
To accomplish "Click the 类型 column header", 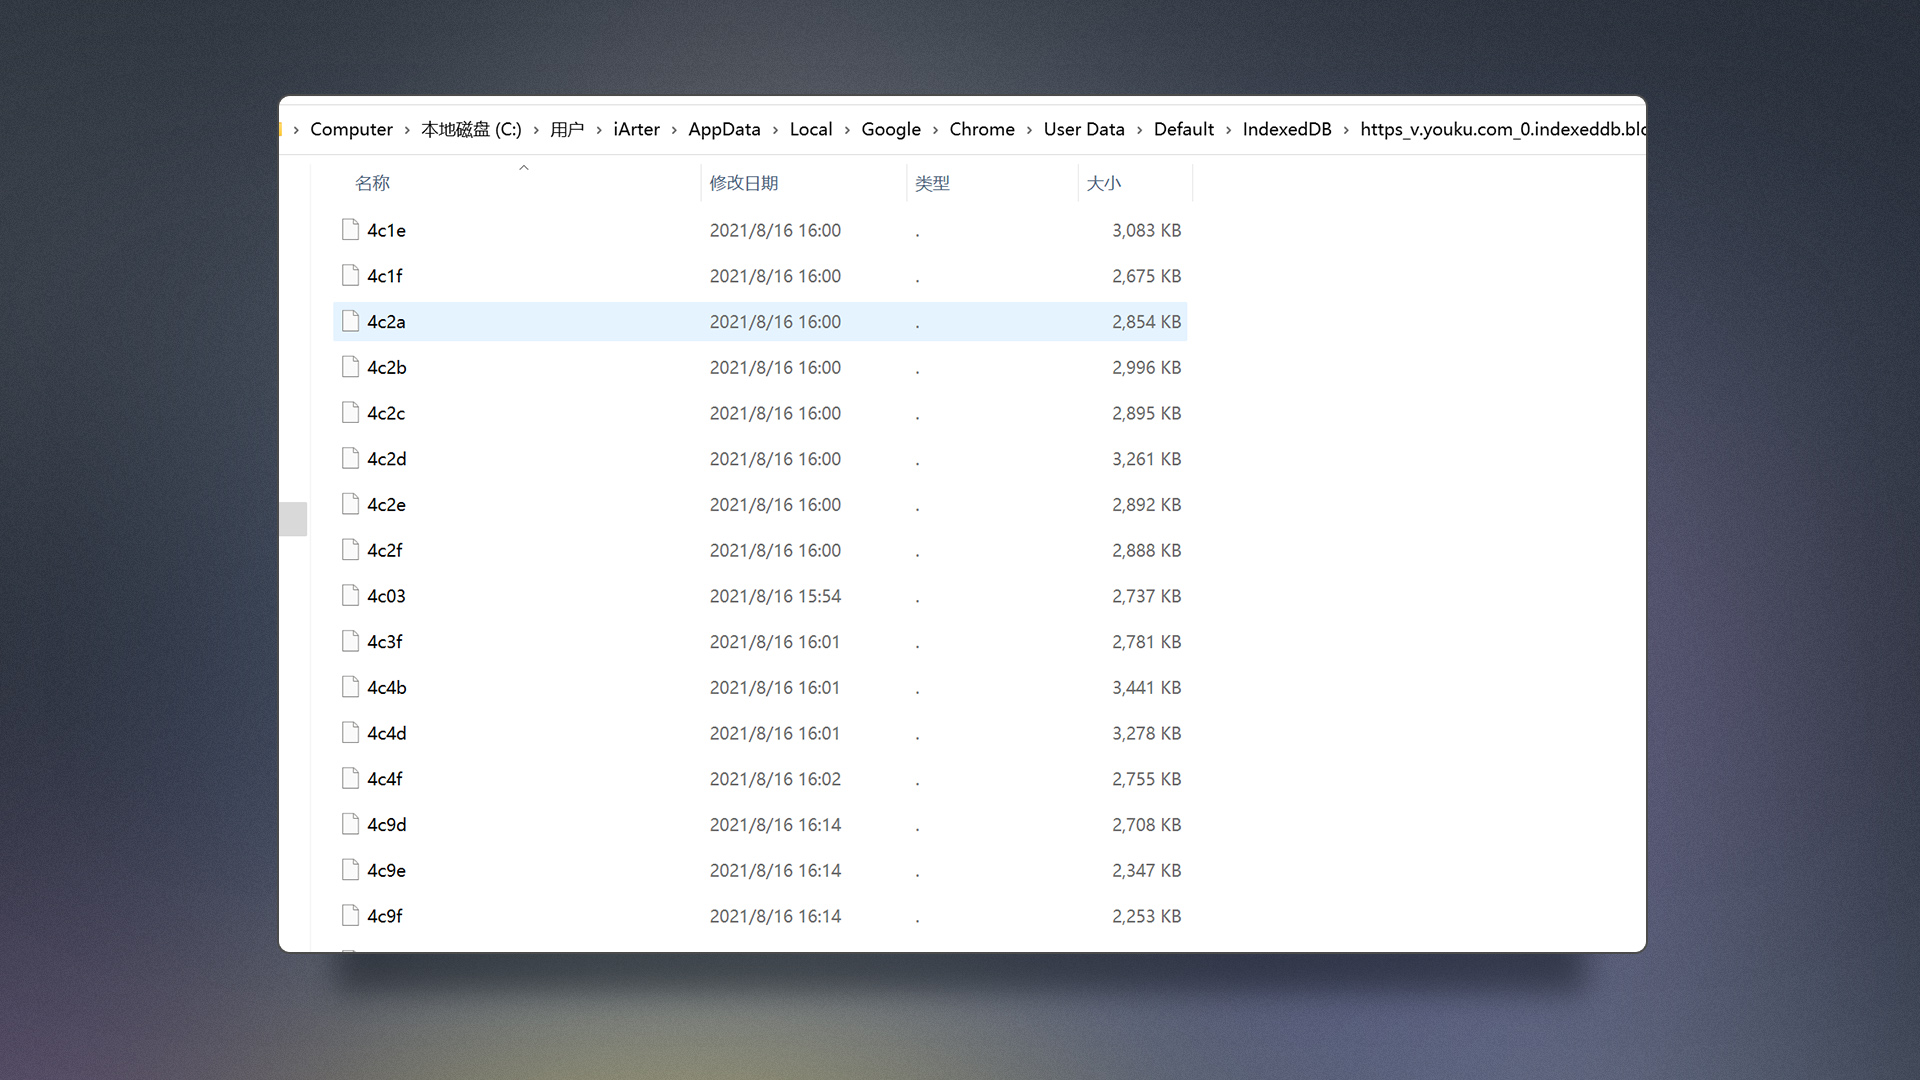I will [932, 183].
